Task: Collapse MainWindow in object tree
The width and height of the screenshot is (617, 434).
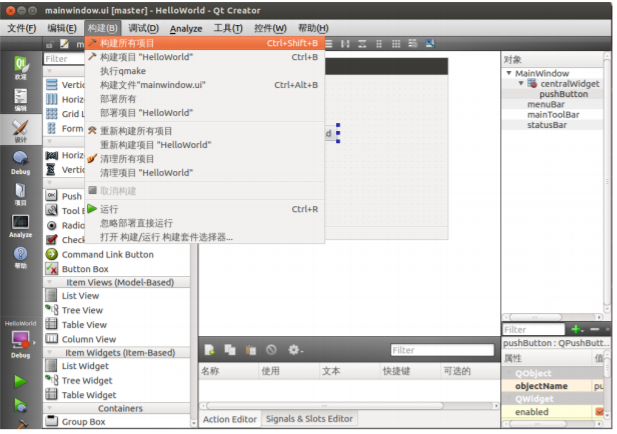Action: click(x=509, y=73)
